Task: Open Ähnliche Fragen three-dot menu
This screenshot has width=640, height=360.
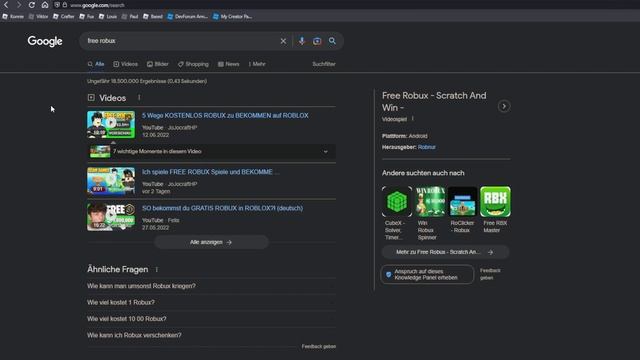Action: pos(157,269)
